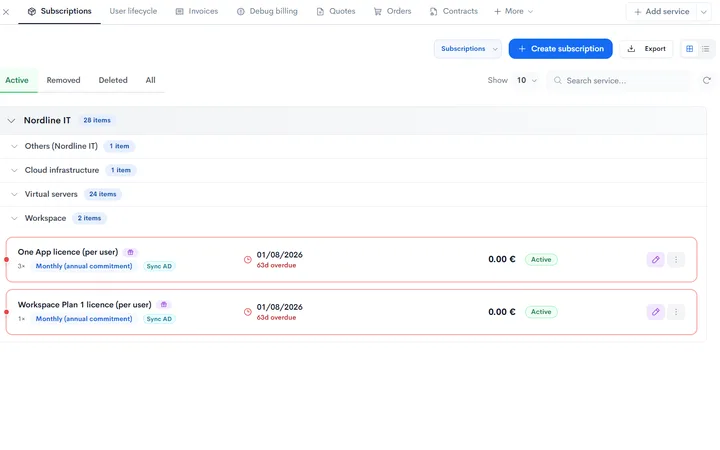The height and width of the screenshot is (450, 720).
Task: Click the overdue clock icon on Workspace Plan row
Action: tap(248, 312)
